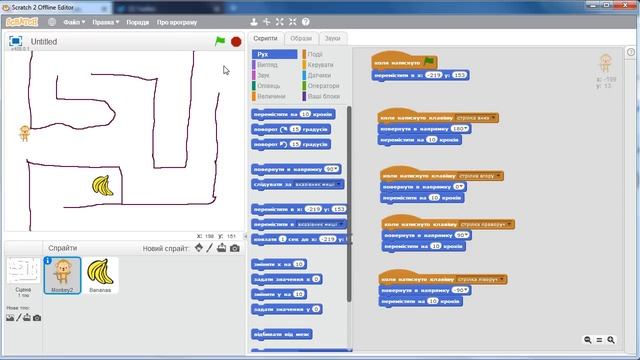The image size is (640, 360).
Task: Click palette move 10 steps value field
Action: [305, 114]
